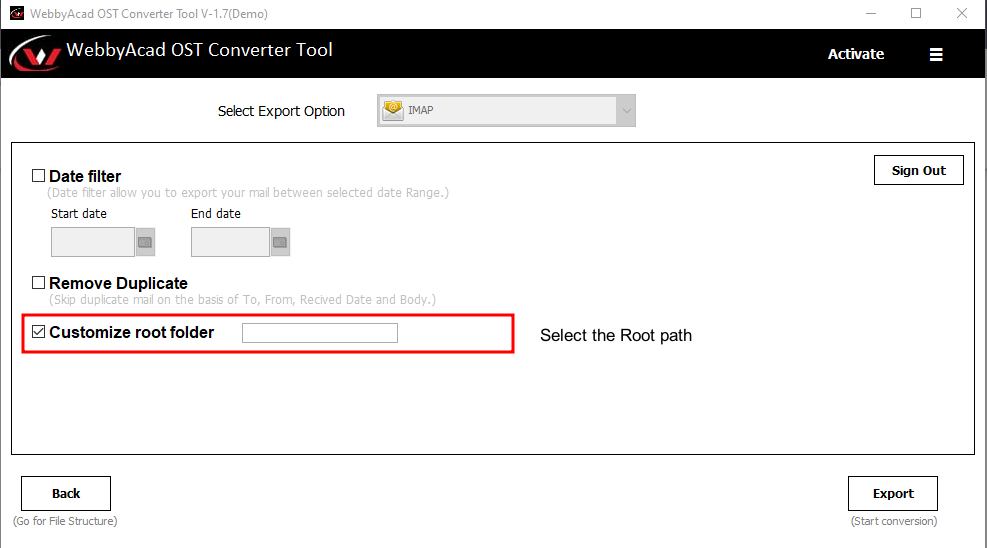Click the Remove Duplicate description text
The height and width of the screenshot is (548, 987).
click(x=242, y=299)
